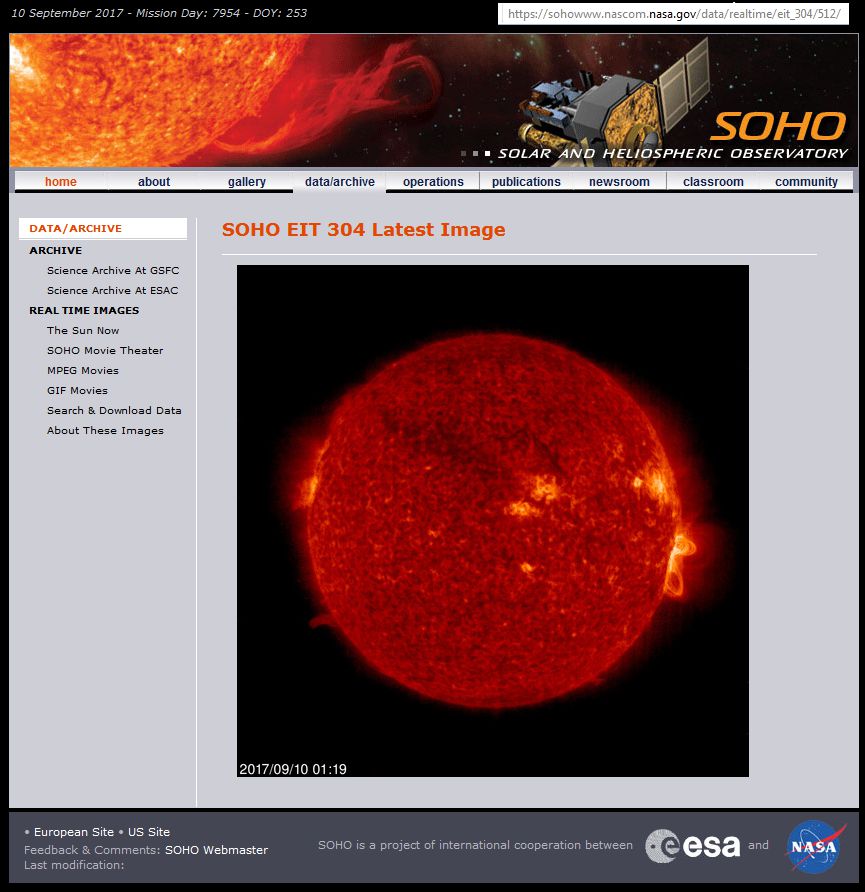The image size is (865, 892).
Task: Click the 10 September 2017 mission day text
Action: pos(159,13)
